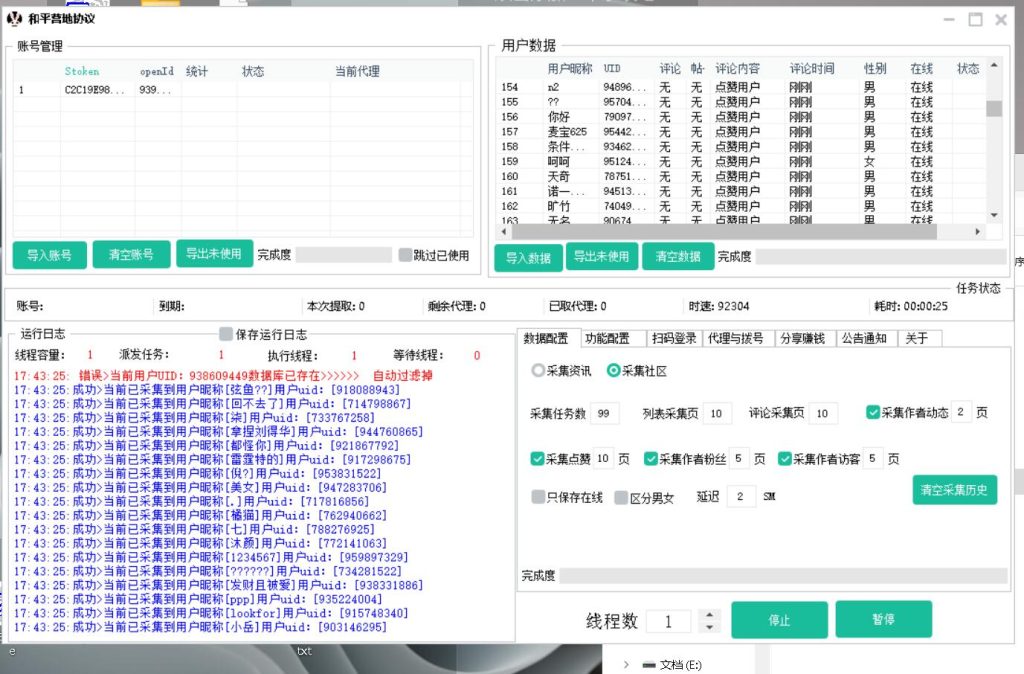
Task: Click the 停止 button
Action: point(779,619)
